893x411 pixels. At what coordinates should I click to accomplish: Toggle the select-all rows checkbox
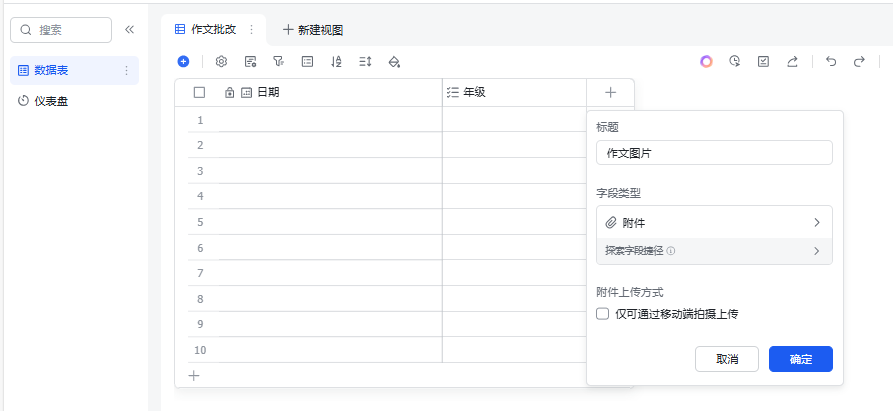pyautogui.click(x=199, y=92)
